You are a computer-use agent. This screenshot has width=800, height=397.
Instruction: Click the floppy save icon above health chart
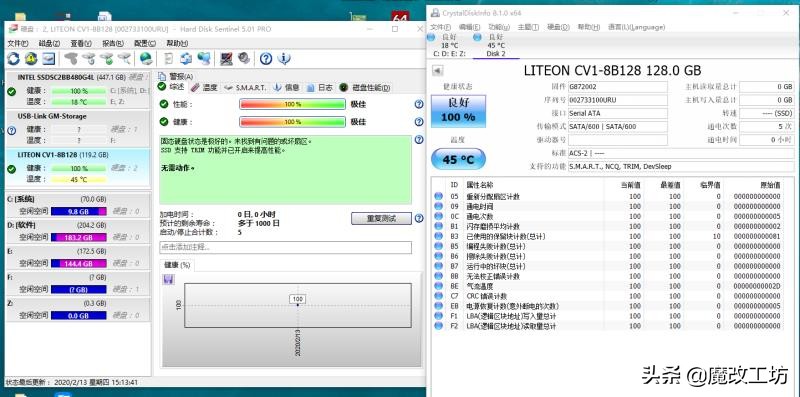(168, 279)
